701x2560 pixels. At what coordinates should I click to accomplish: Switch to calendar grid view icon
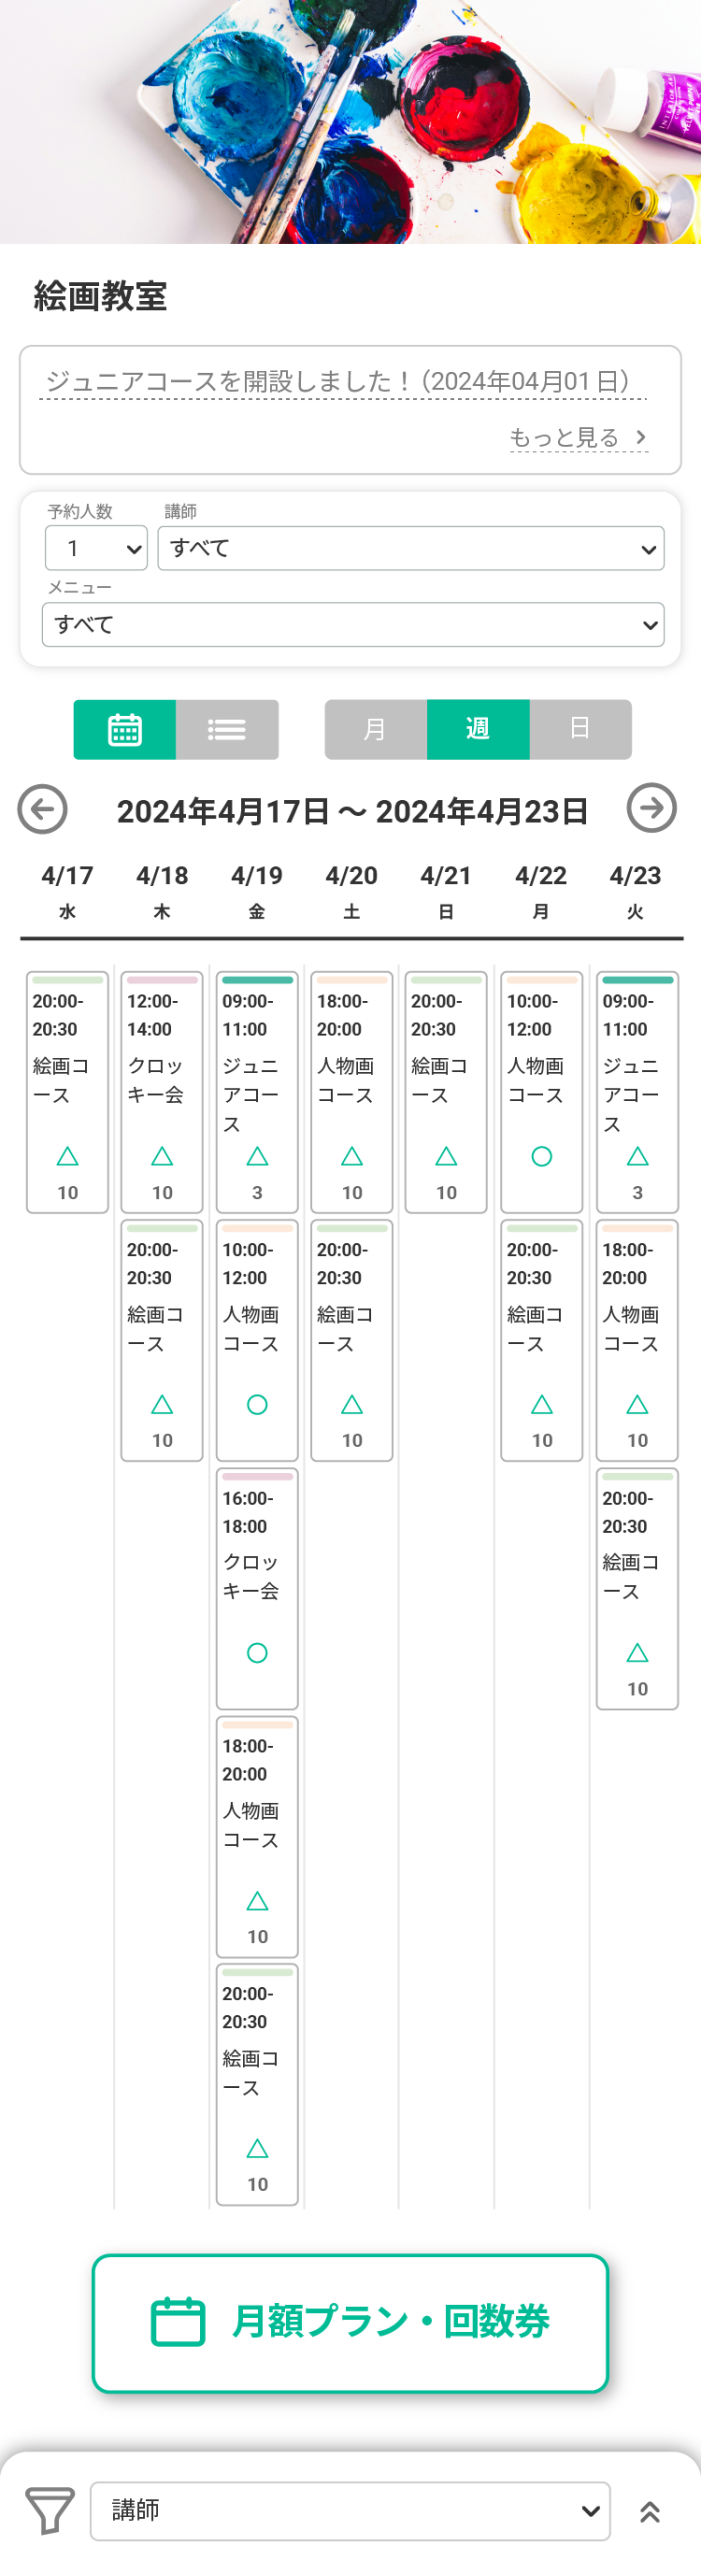pos(125,729)
